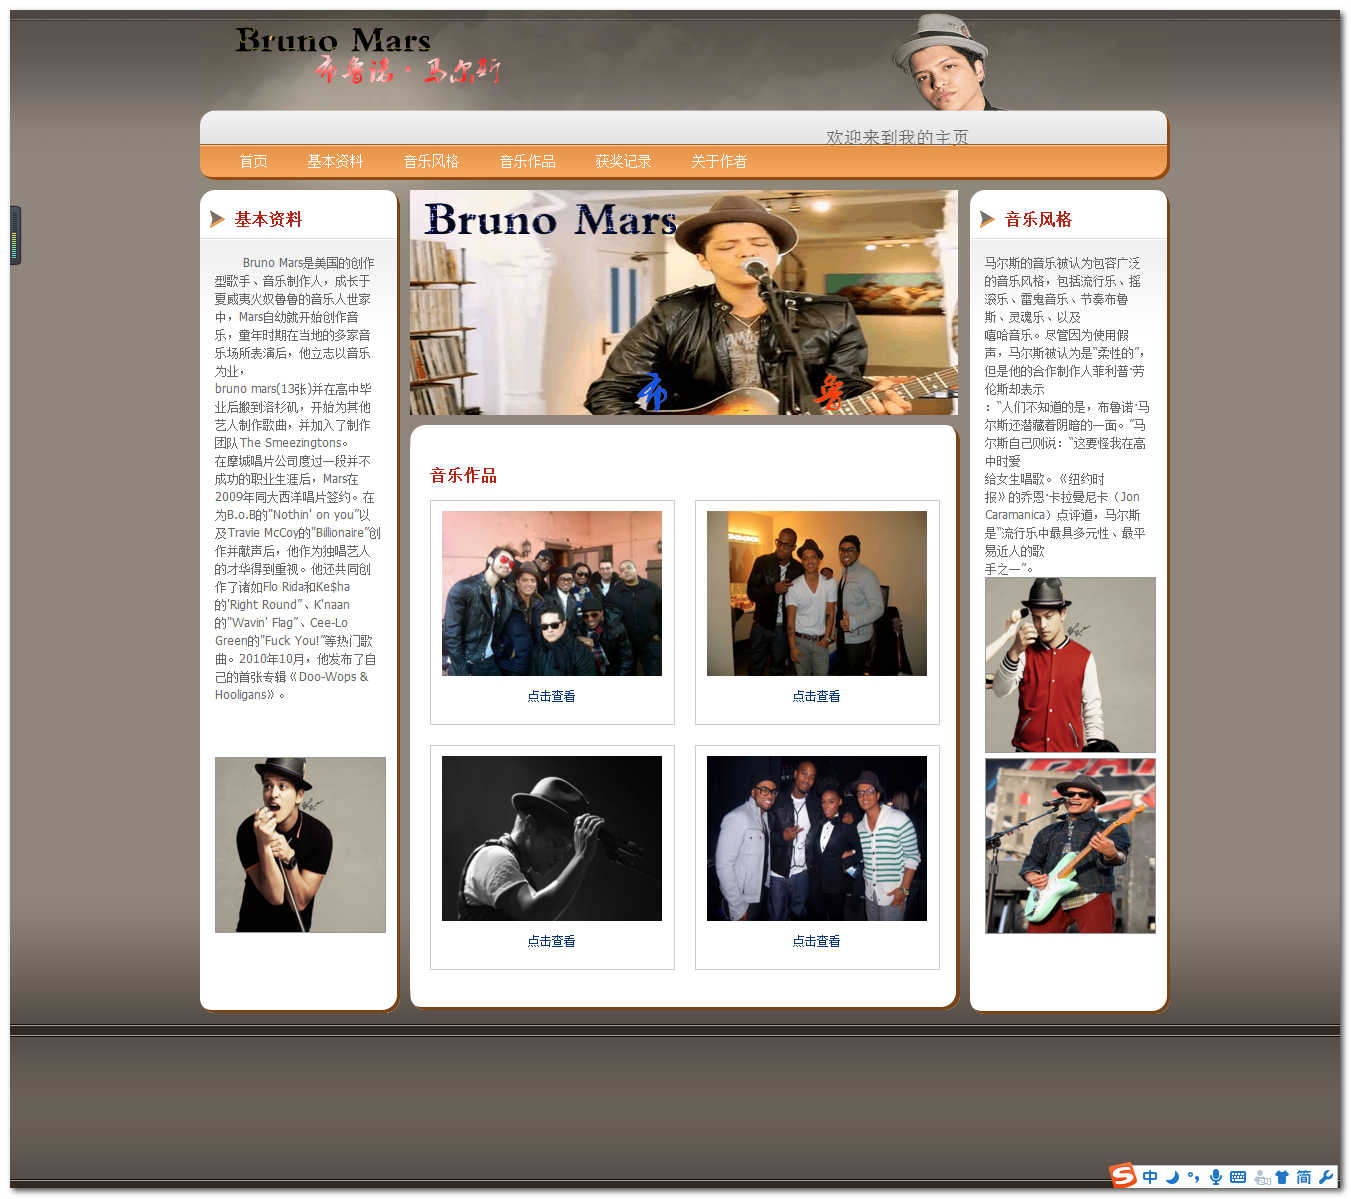1351x1199 pixels.
Task: Open the four-person striped cardigan photo
Action: point(817,838)
